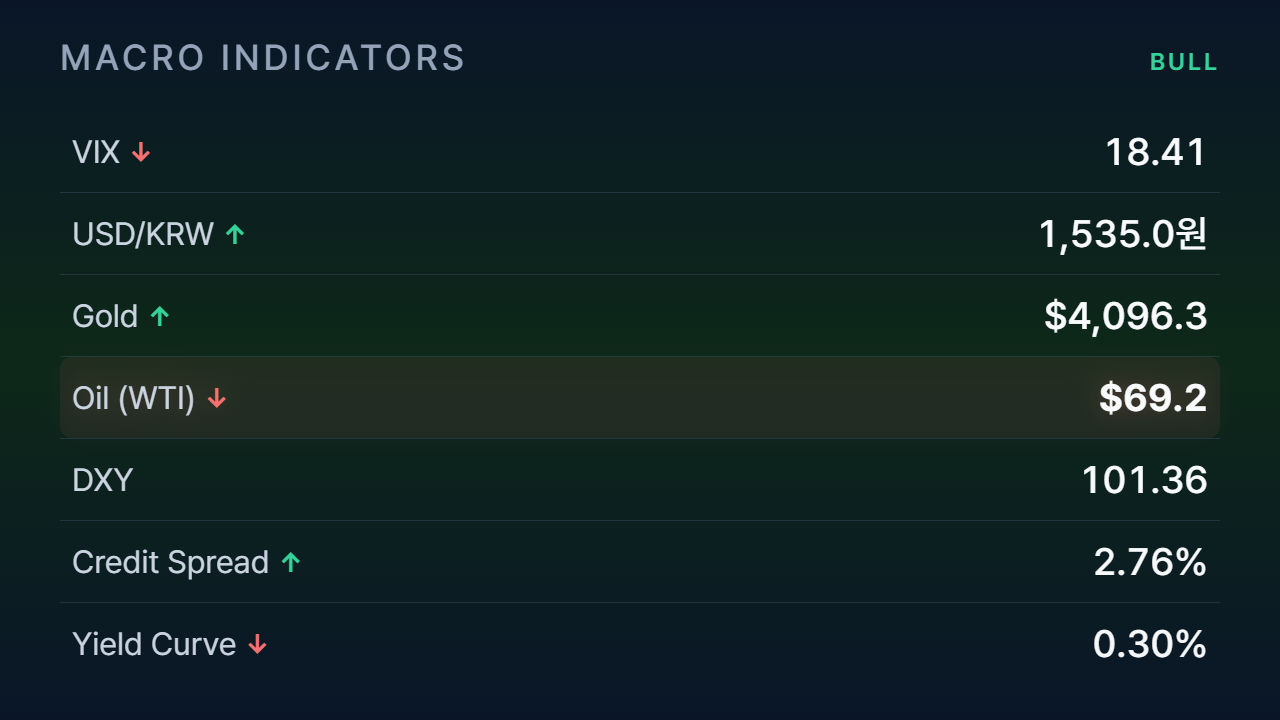Select the DXY indicator label

(102, 480)
